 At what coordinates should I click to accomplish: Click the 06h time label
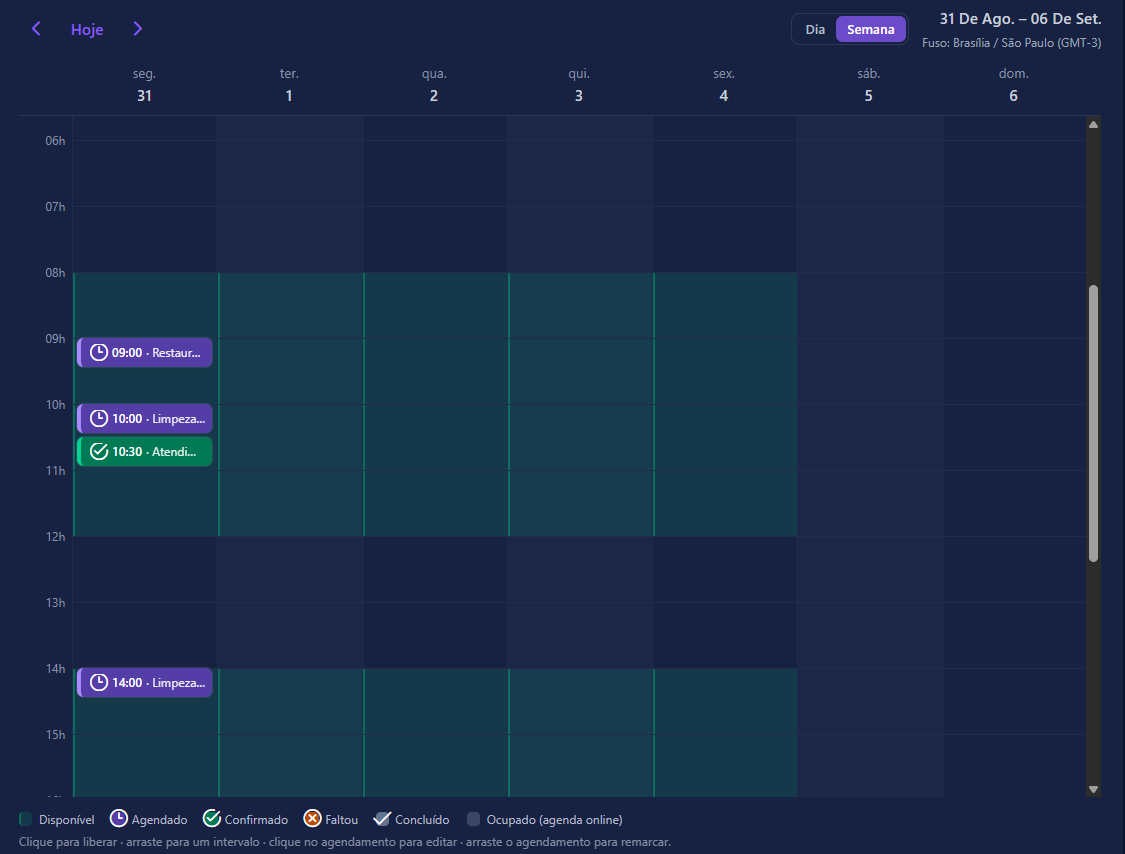55,141
